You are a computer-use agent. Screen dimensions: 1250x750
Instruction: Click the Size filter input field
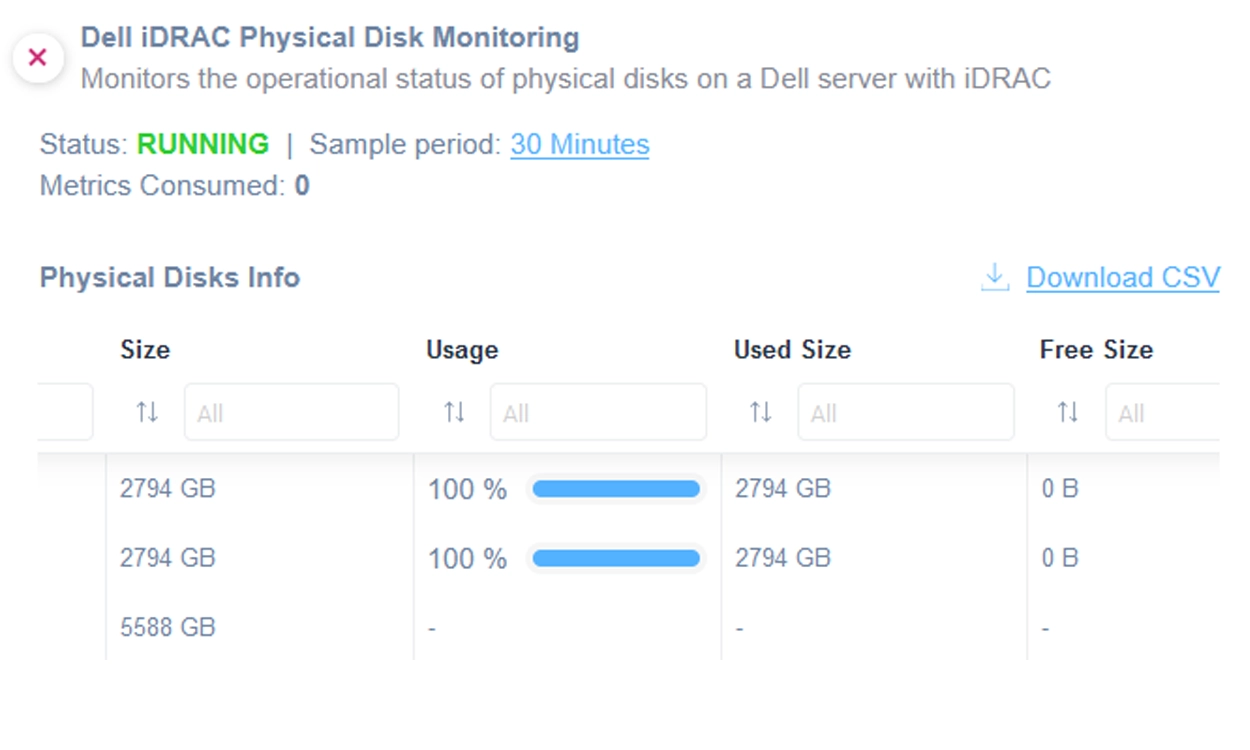tap(291, 412)
